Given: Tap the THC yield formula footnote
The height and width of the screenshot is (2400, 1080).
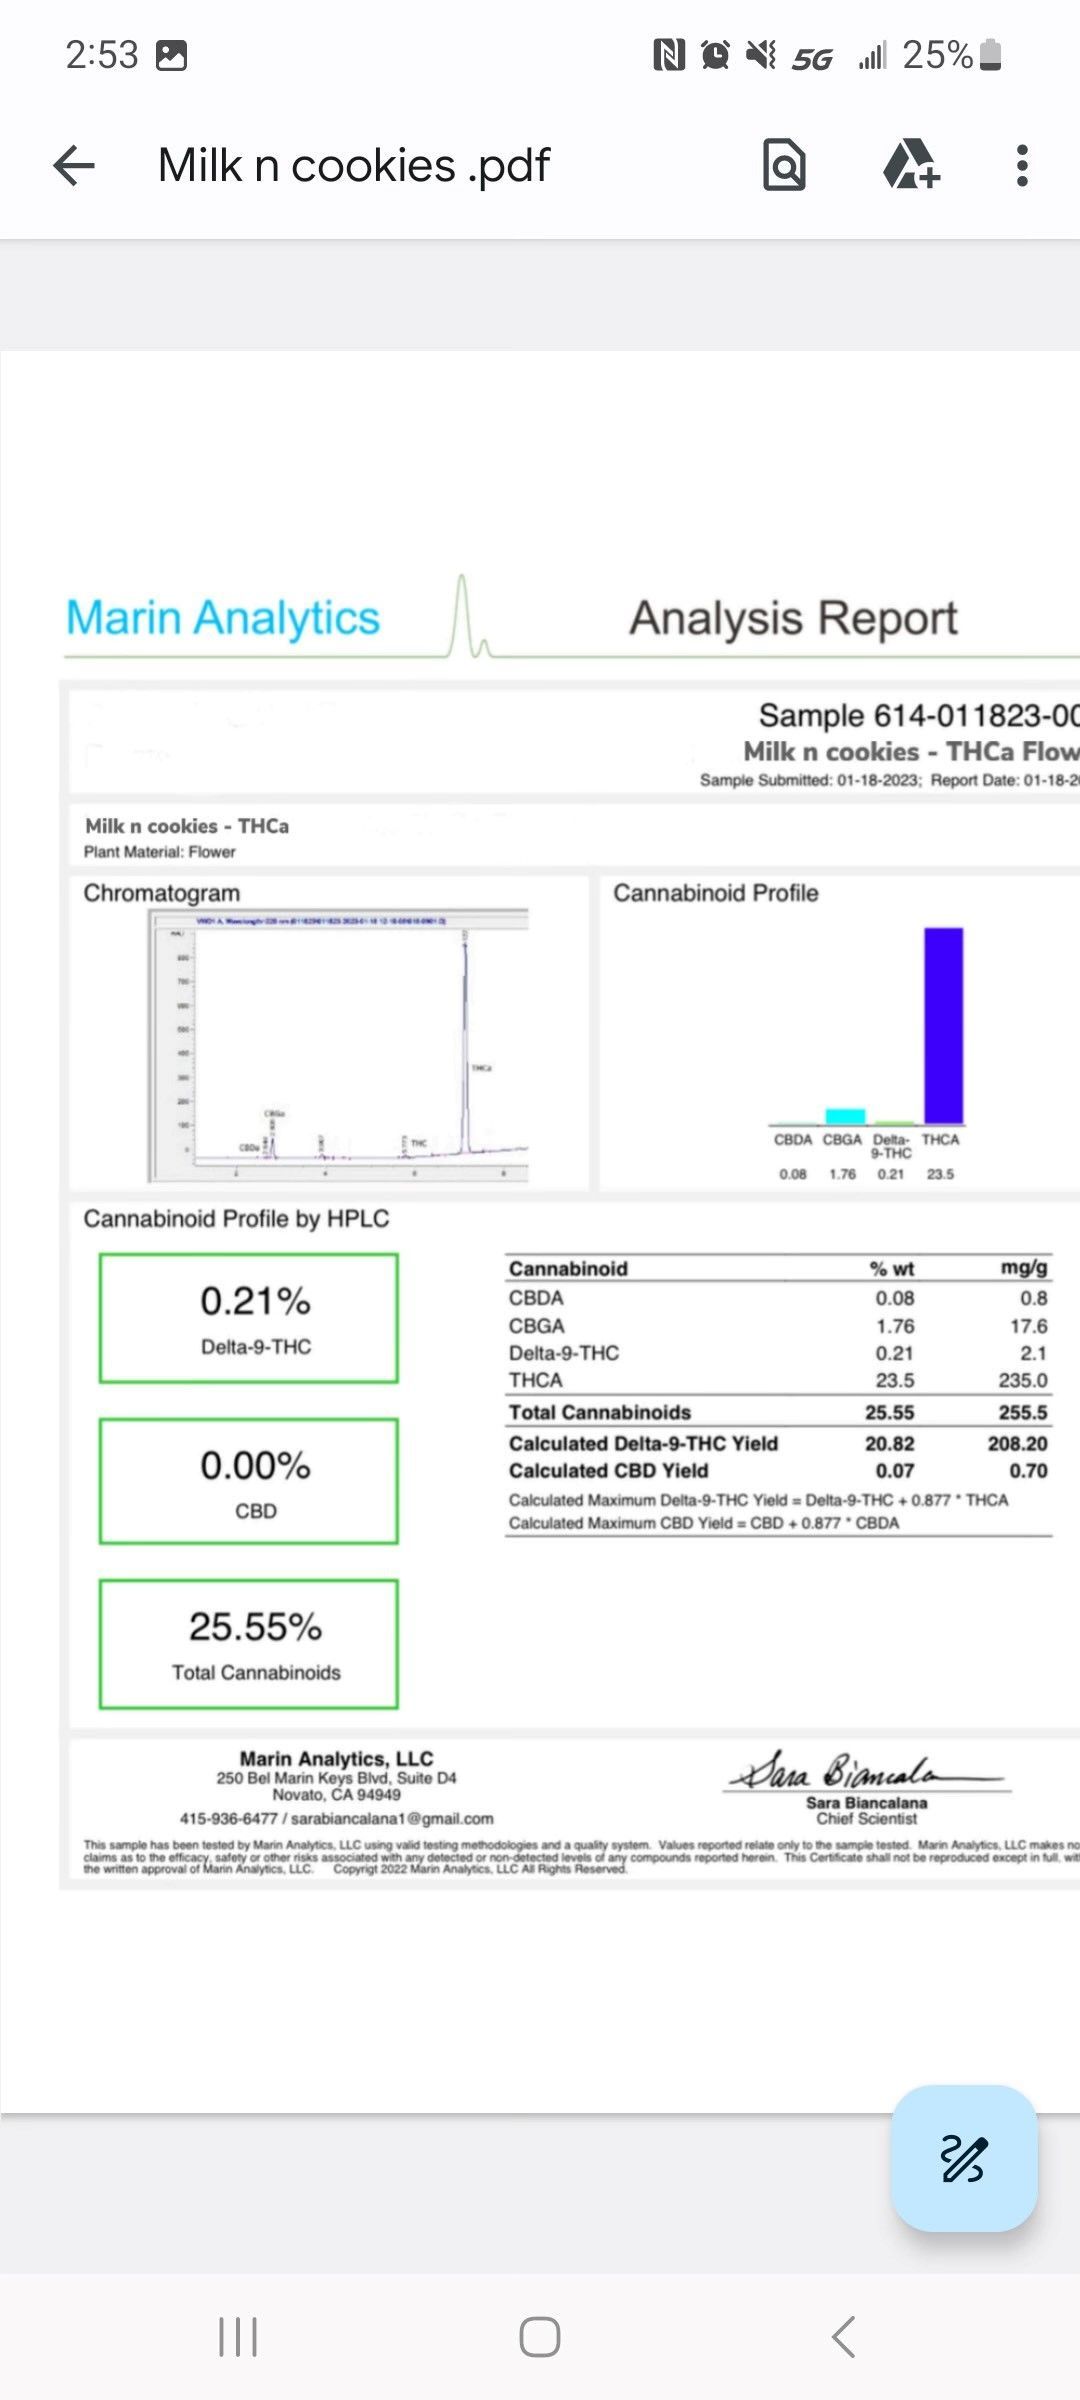Looking at the screenshot, I should click(758, 1500).
